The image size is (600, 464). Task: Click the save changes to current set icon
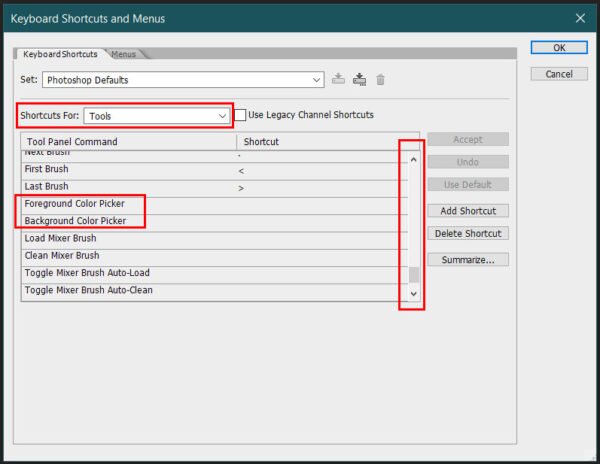click(338, 79)
